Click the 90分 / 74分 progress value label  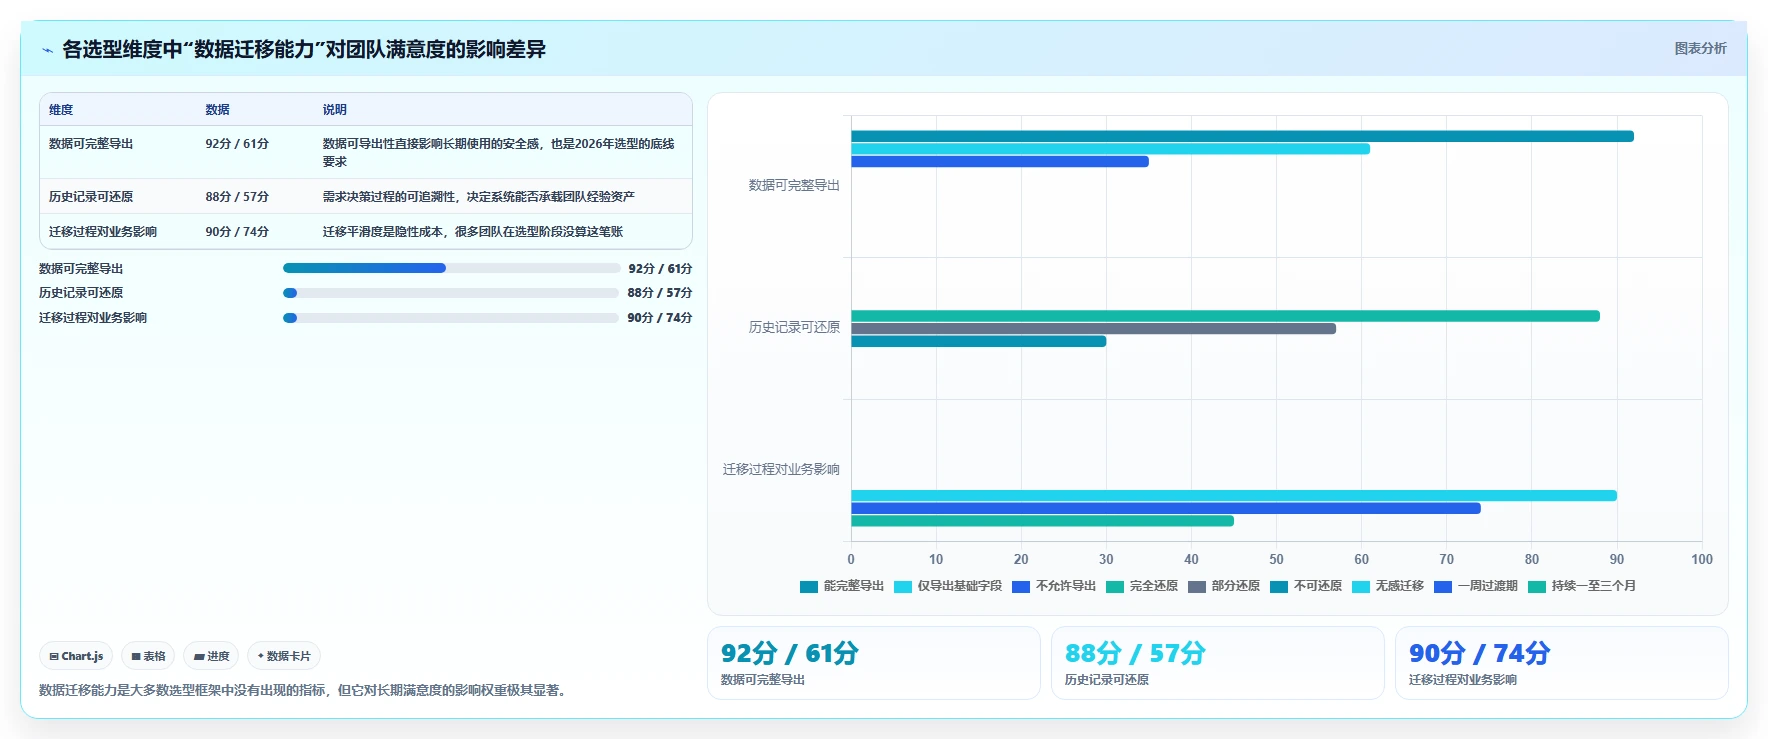pos(660,318)
